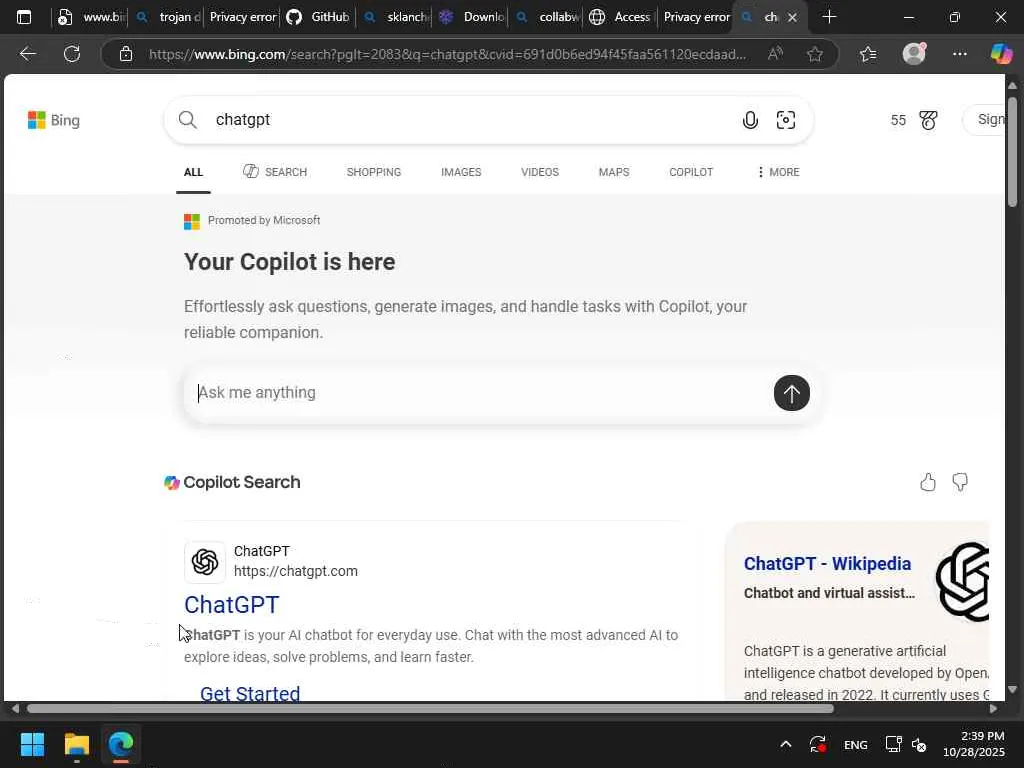Image resolution: width=1024 pixels, height=768 pixels.
Task: Click ENG language indicator in taskbar
Action: coord(856,744)
